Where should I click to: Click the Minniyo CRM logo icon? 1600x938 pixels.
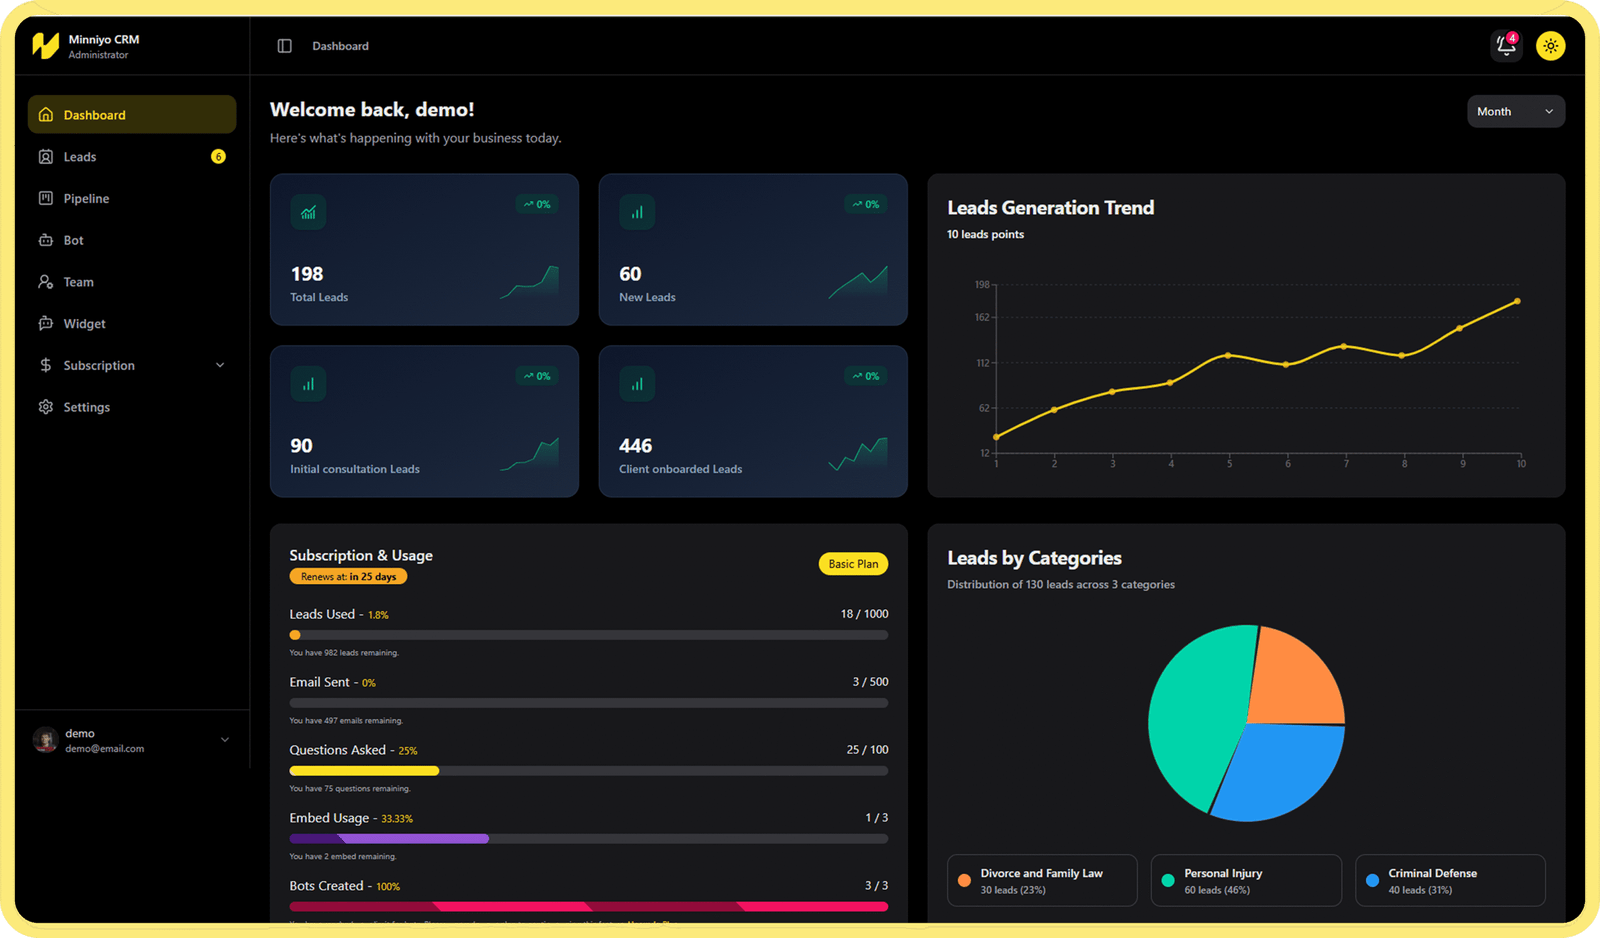pyautogui.click(x=45, y=46)
